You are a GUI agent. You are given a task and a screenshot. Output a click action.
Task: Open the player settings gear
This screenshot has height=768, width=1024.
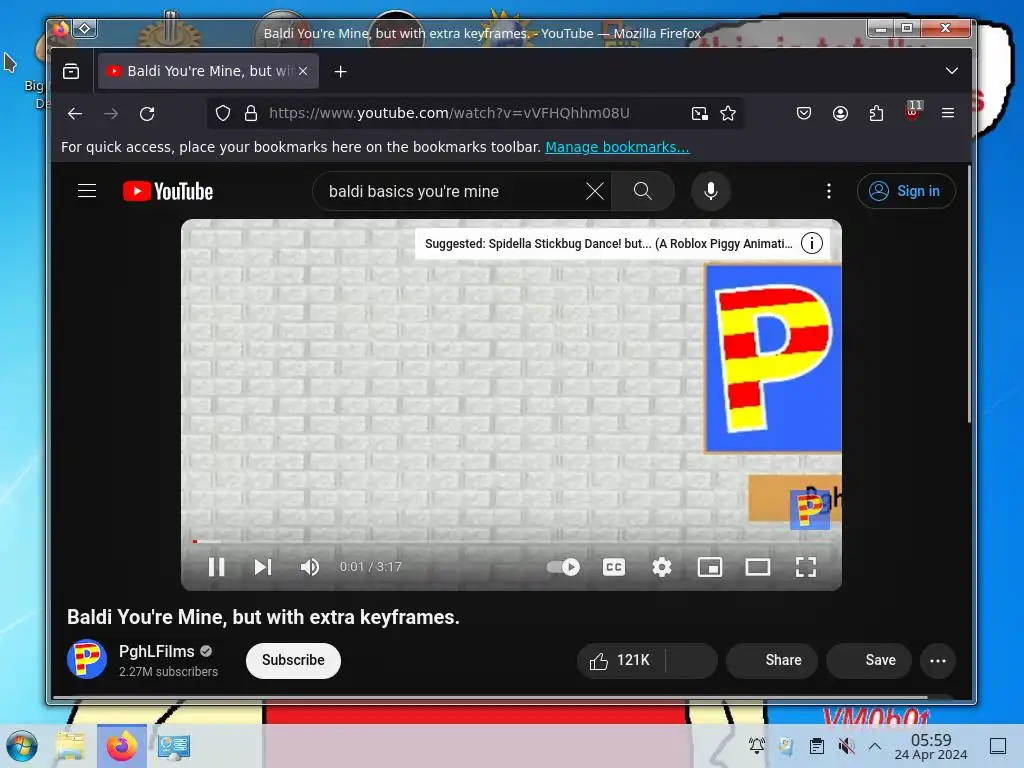[x=662, y=567]
